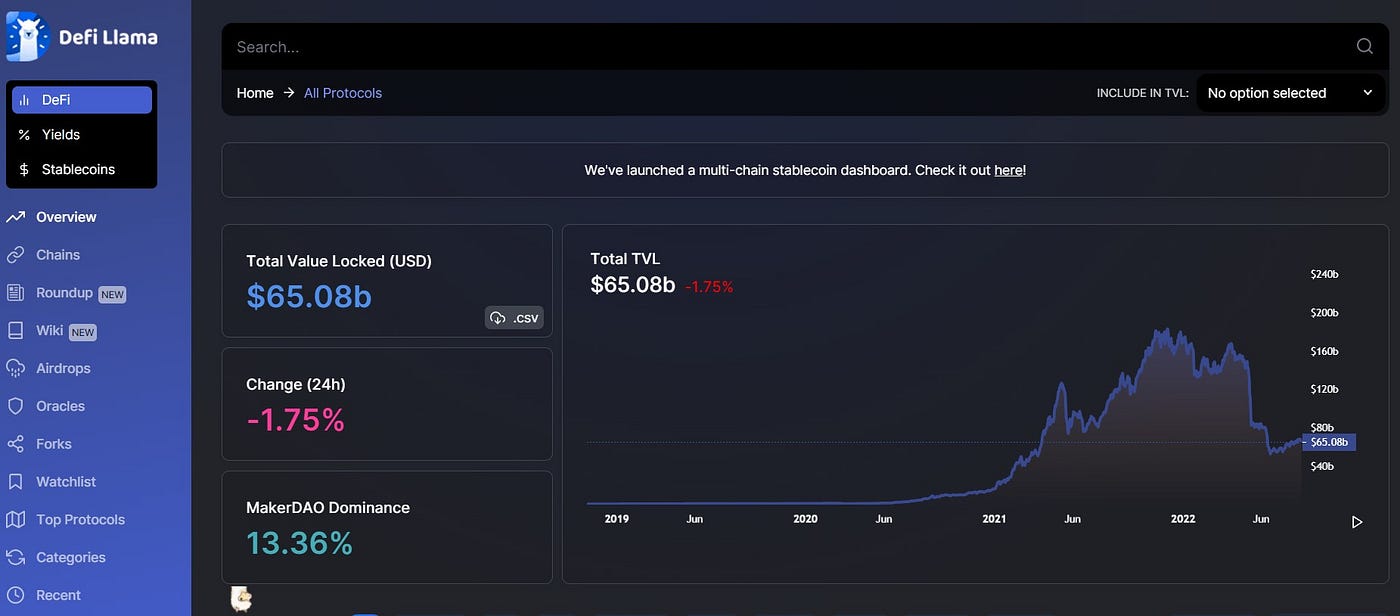Click the Airdrops cloud icon
1400x616 pixels.
(x=15, y=368)
